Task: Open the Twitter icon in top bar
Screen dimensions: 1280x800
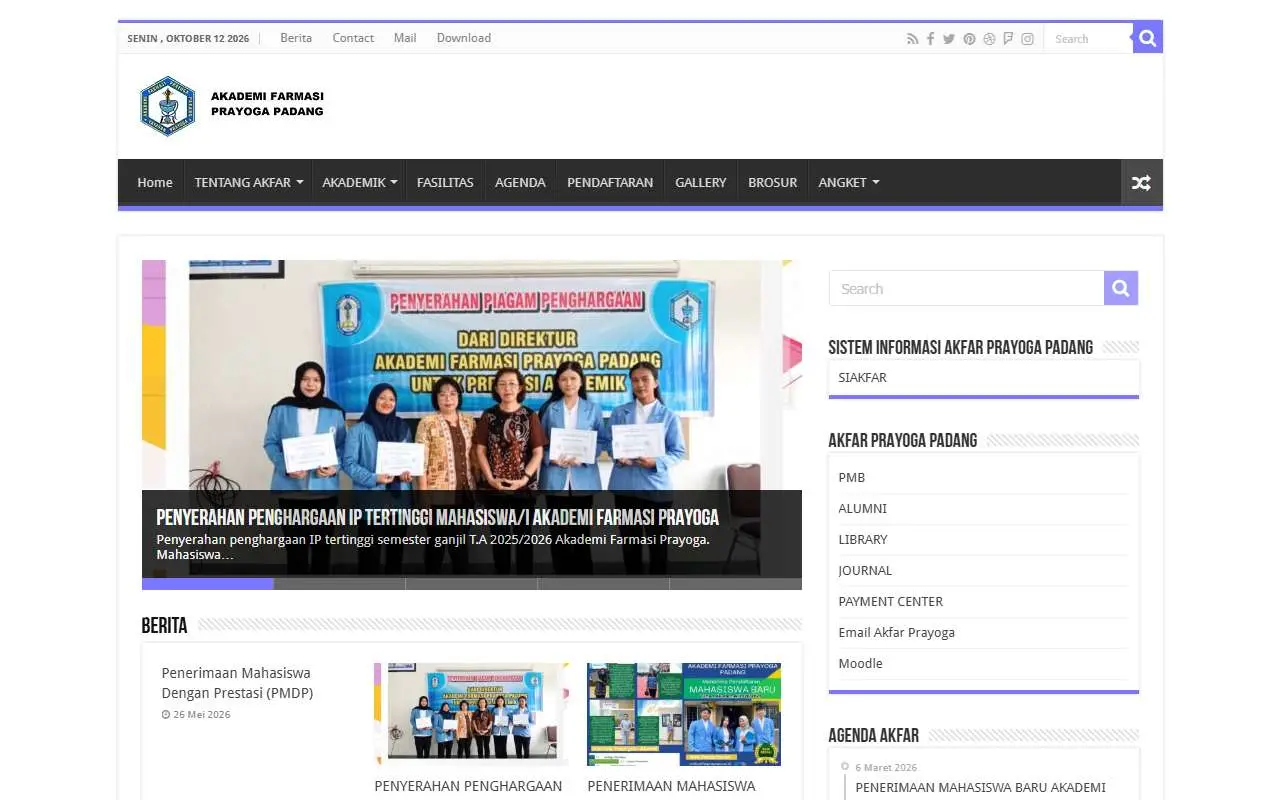Action: pyautogui.click(x=949, y=39)
